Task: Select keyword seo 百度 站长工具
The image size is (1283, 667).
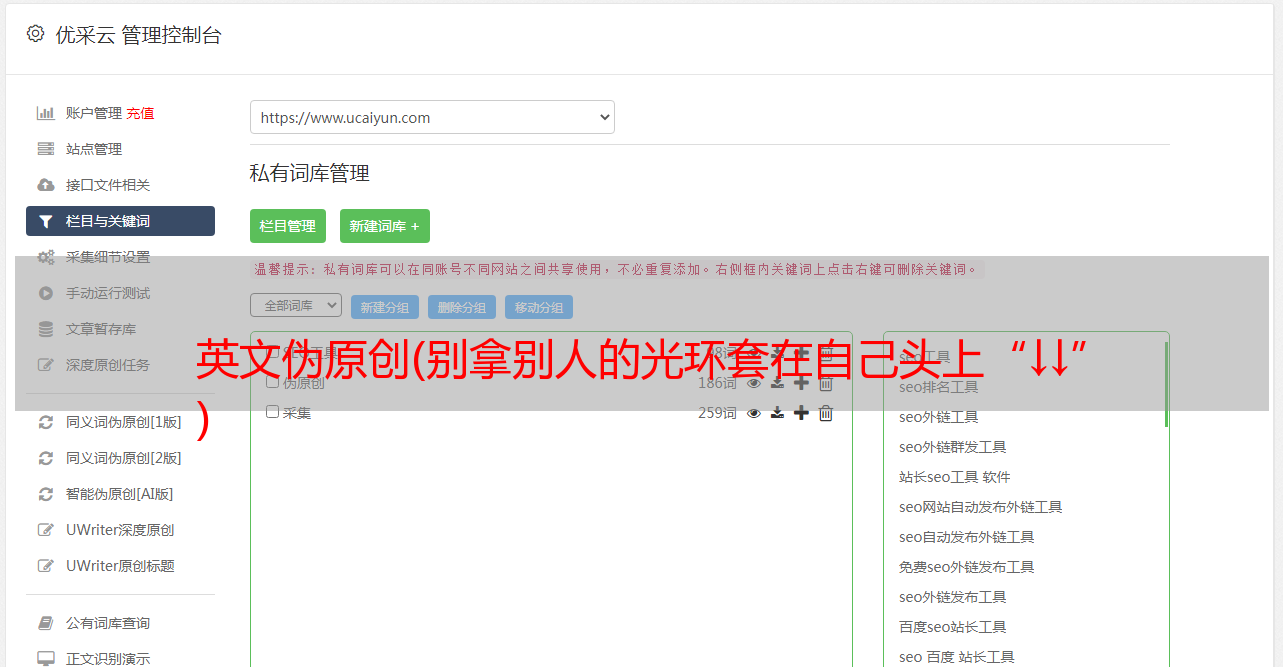Action: click(957, 657)
